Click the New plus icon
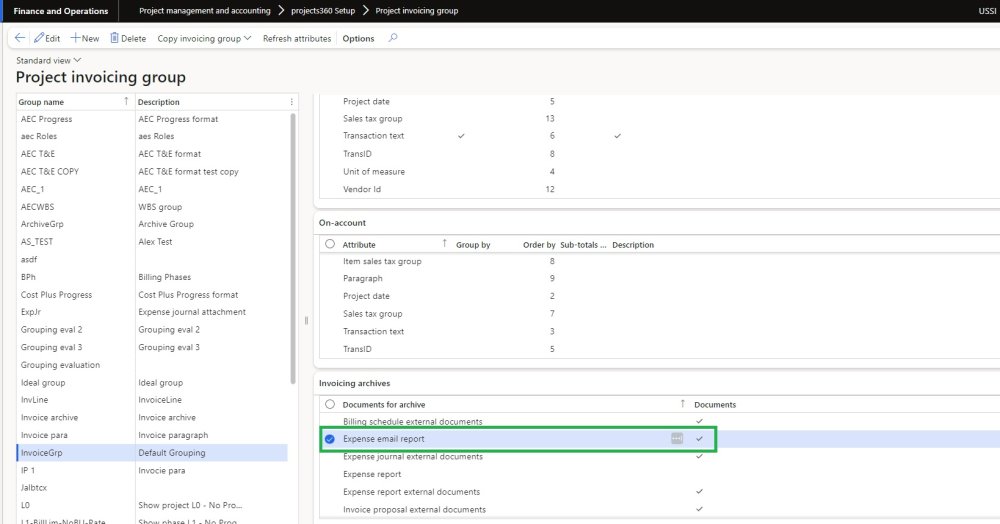 [x=76, y=38]
